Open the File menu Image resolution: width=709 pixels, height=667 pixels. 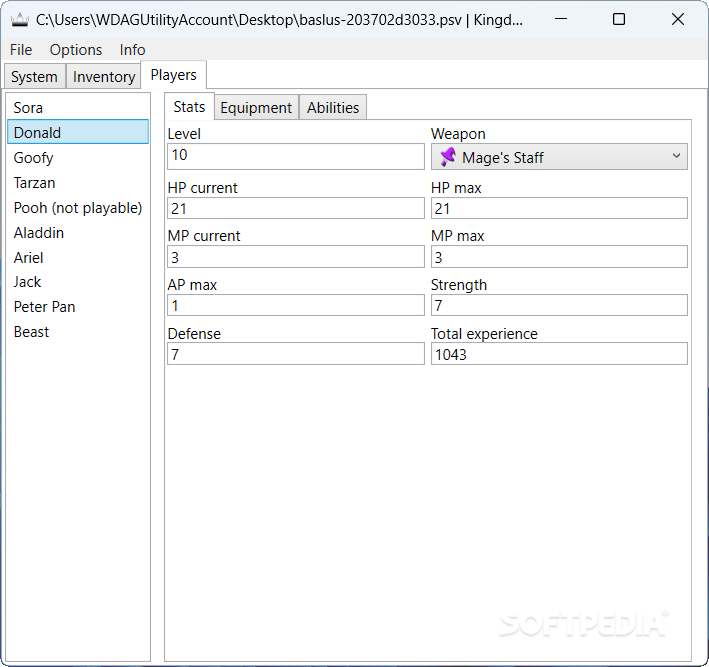click(21, 50)
